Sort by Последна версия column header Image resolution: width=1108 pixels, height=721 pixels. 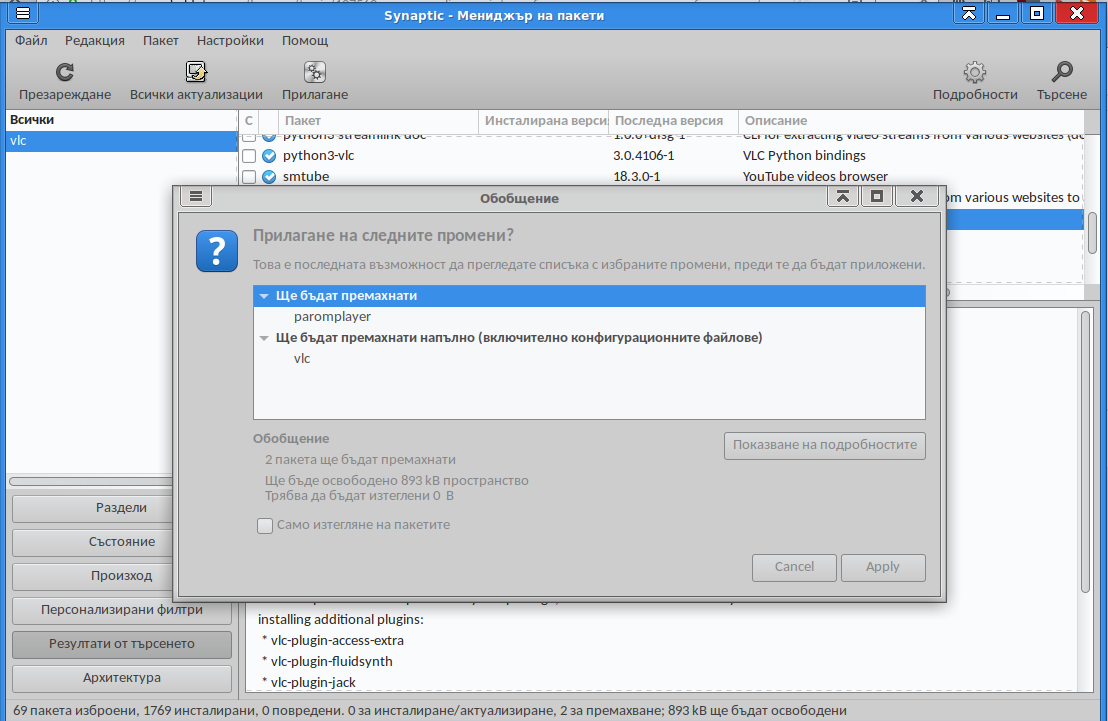pos(673,121)
